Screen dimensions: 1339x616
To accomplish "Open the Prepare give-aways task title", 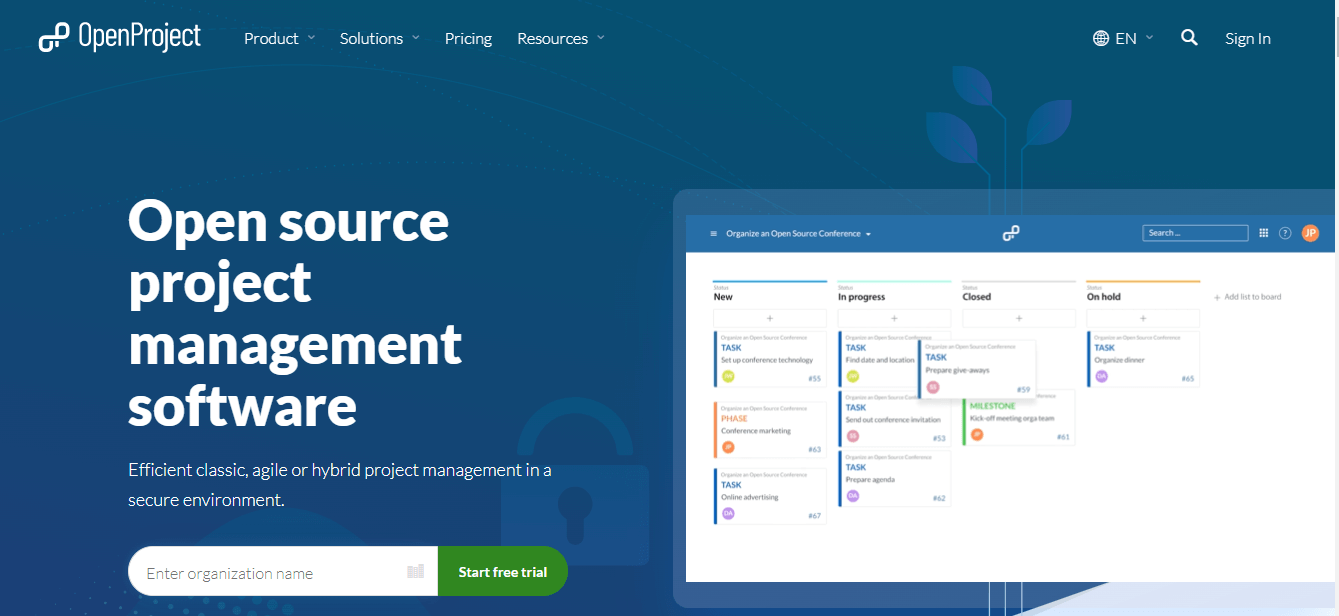I will (958, 370).
